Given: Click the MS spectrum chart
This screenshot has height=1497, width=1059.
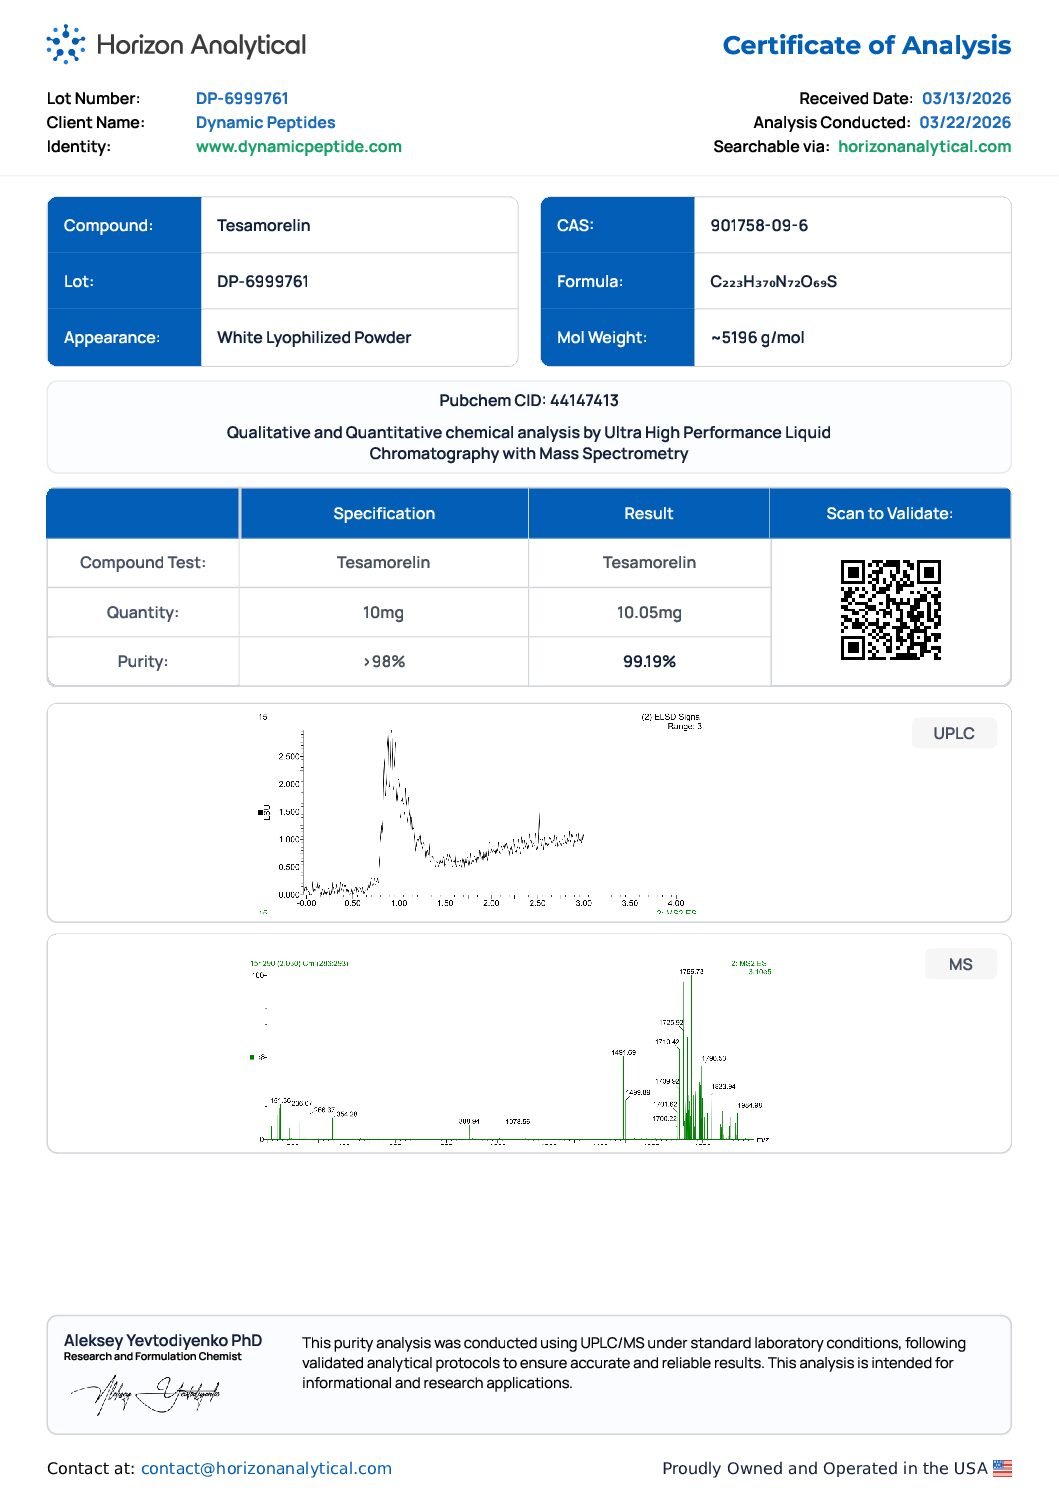Looking at the screenshot, I should click(x=510, y=1050).
